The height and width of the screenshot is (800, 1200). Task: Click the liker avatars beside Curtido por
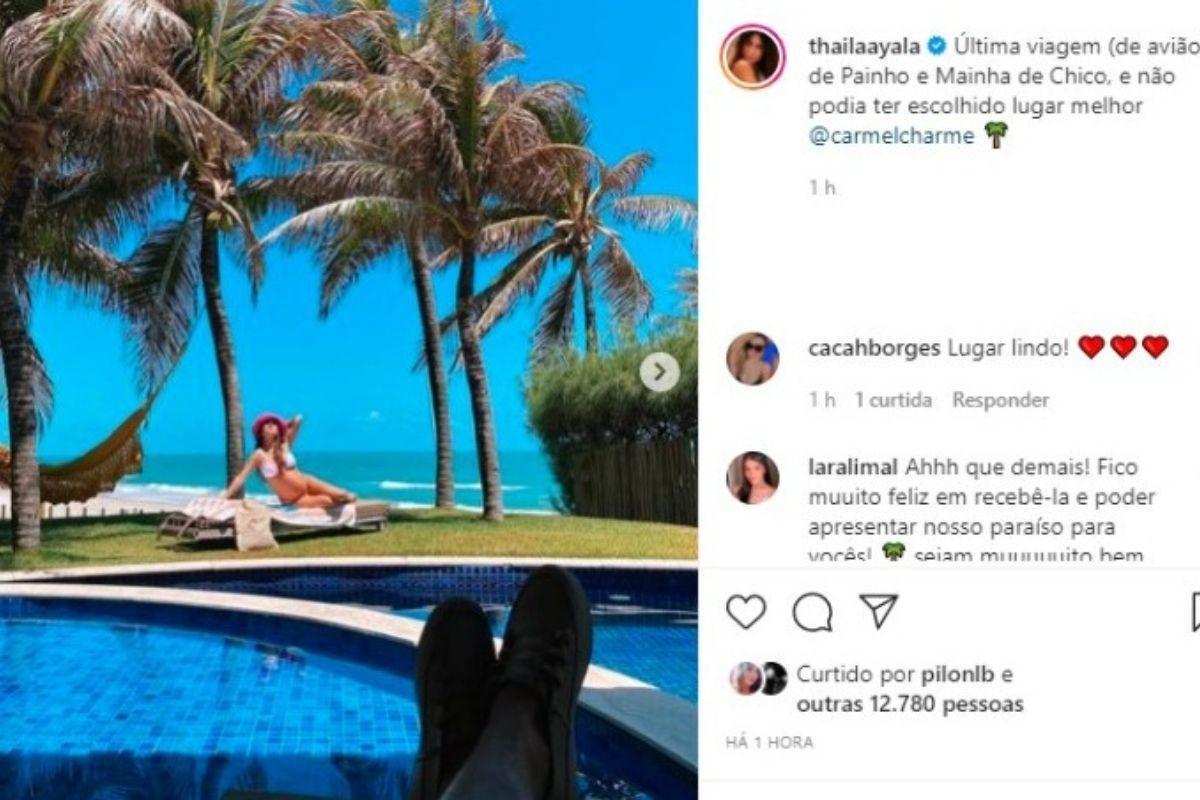pos(758,678)
